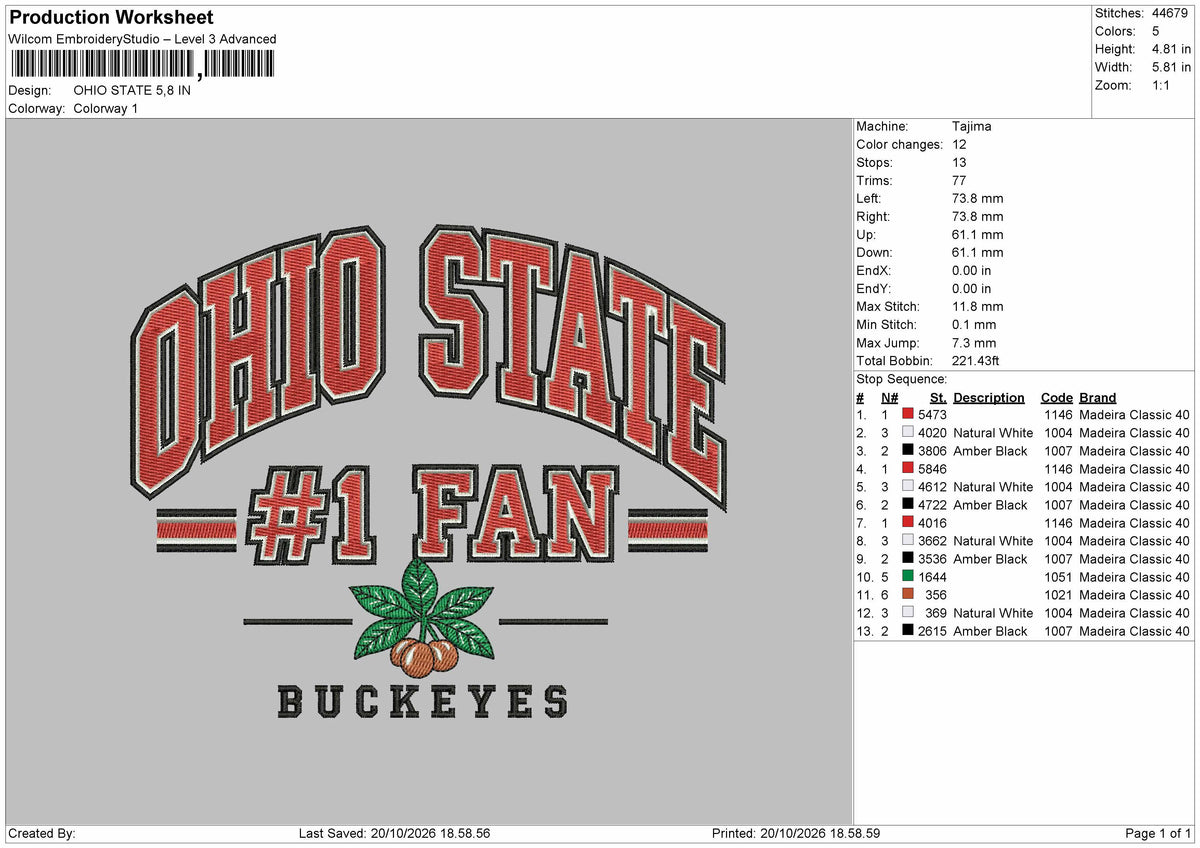Click the Height value '4.81 in'
Image resolution: width=1200 pixels, height=848 pixels.
(x=1171, y=49)
